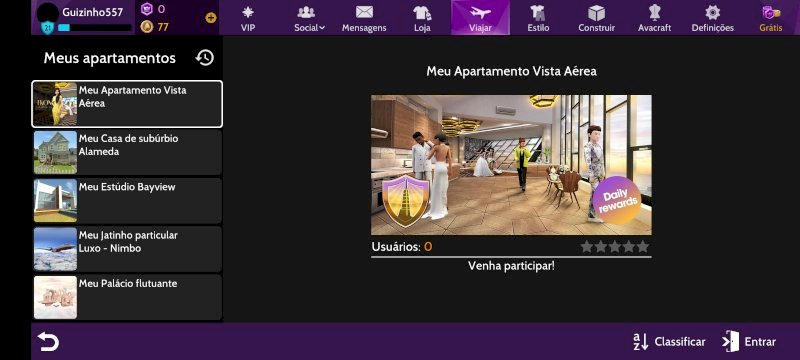Open the Estilo wardrobe

[538, 18]
